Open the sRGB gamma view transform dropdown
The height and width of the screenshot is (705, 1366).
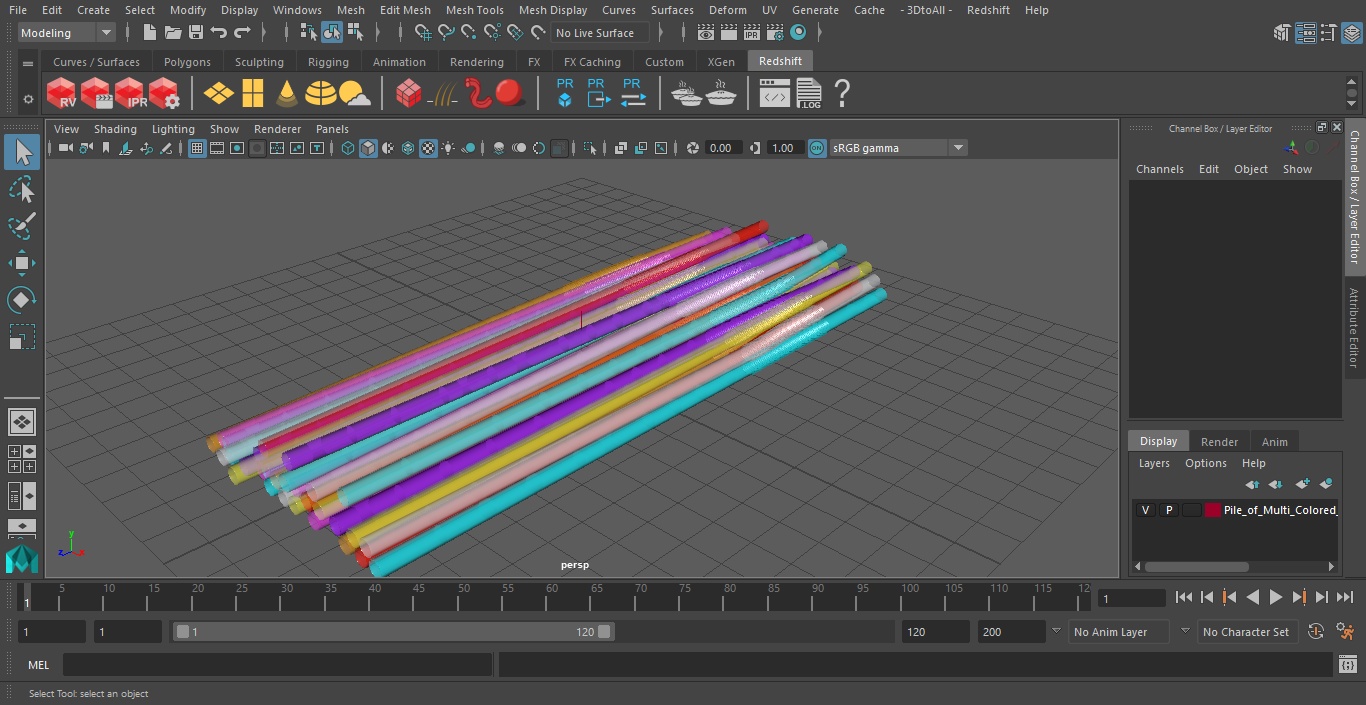pos(898,148)
